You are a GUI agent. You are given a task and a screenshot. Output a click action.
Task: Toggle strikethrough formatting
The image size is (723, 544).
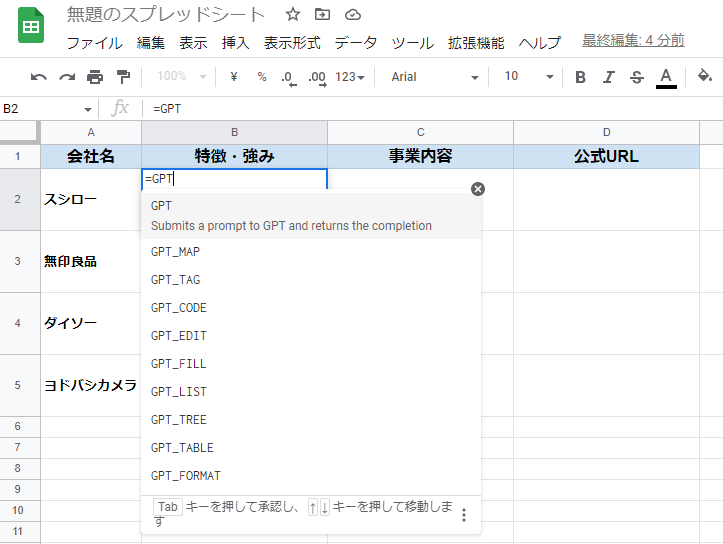(x=637, y=77)
